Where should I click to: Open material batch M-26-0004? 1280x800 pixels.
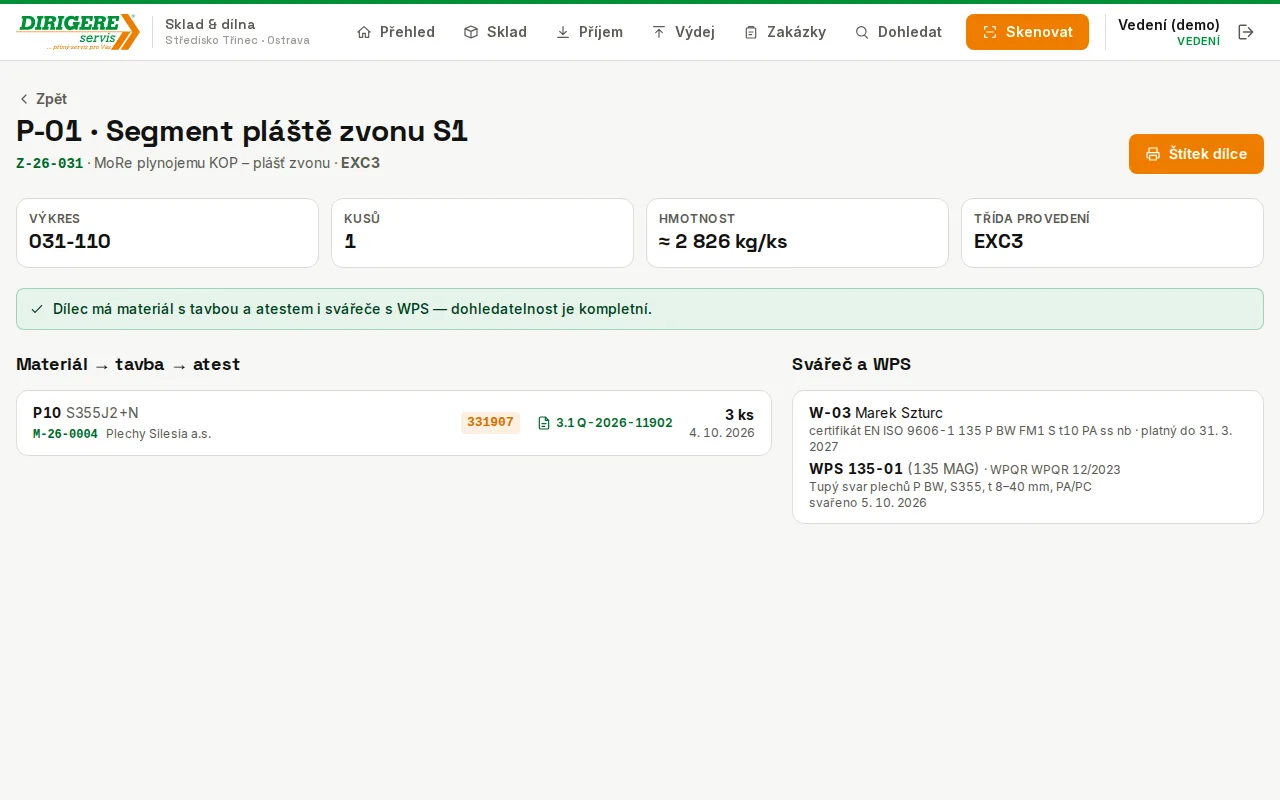[65, 434]
